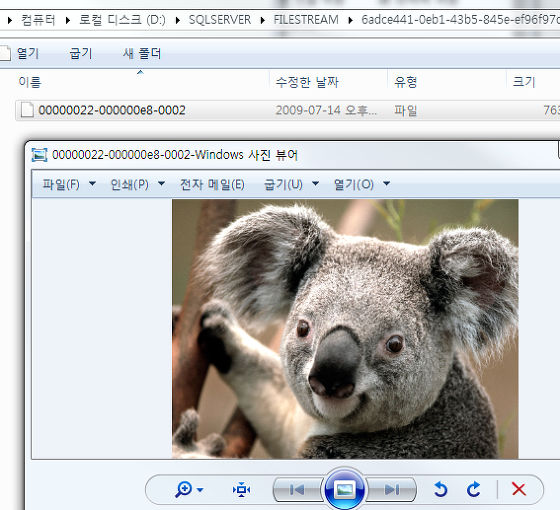Expand the arrow after SQLSERVER in breadcrumb
This screenshot has height=510, width=560.
[262, 20]
